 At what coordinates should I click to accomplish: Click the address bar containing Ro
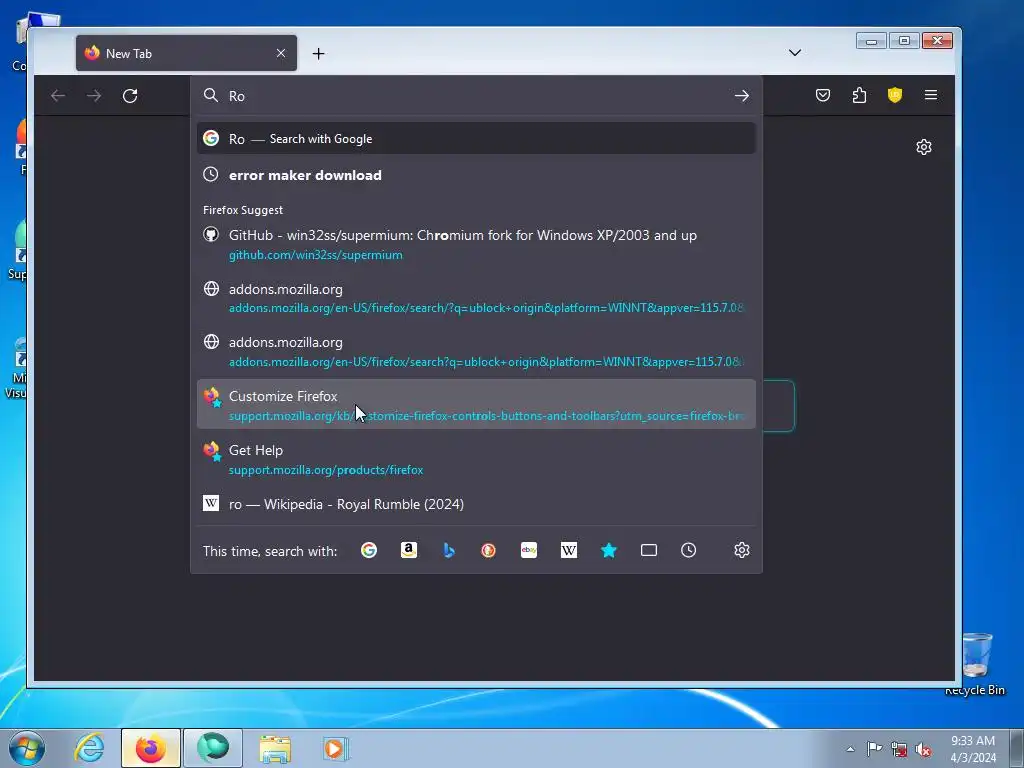coord(476,96)
